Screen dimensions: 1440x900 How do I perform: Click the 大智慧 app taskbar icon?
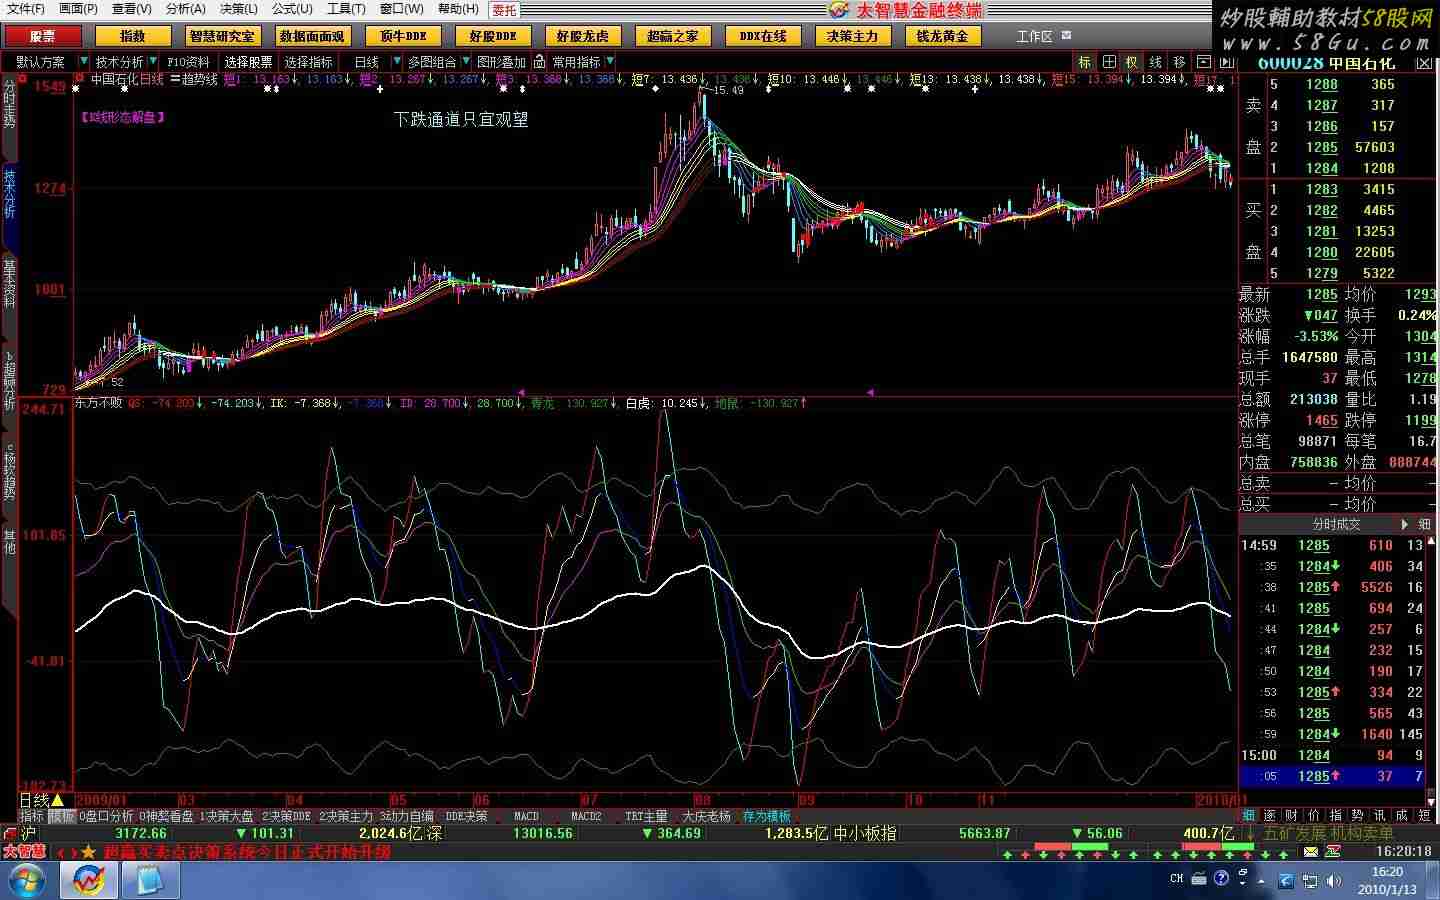click(88, 881)
